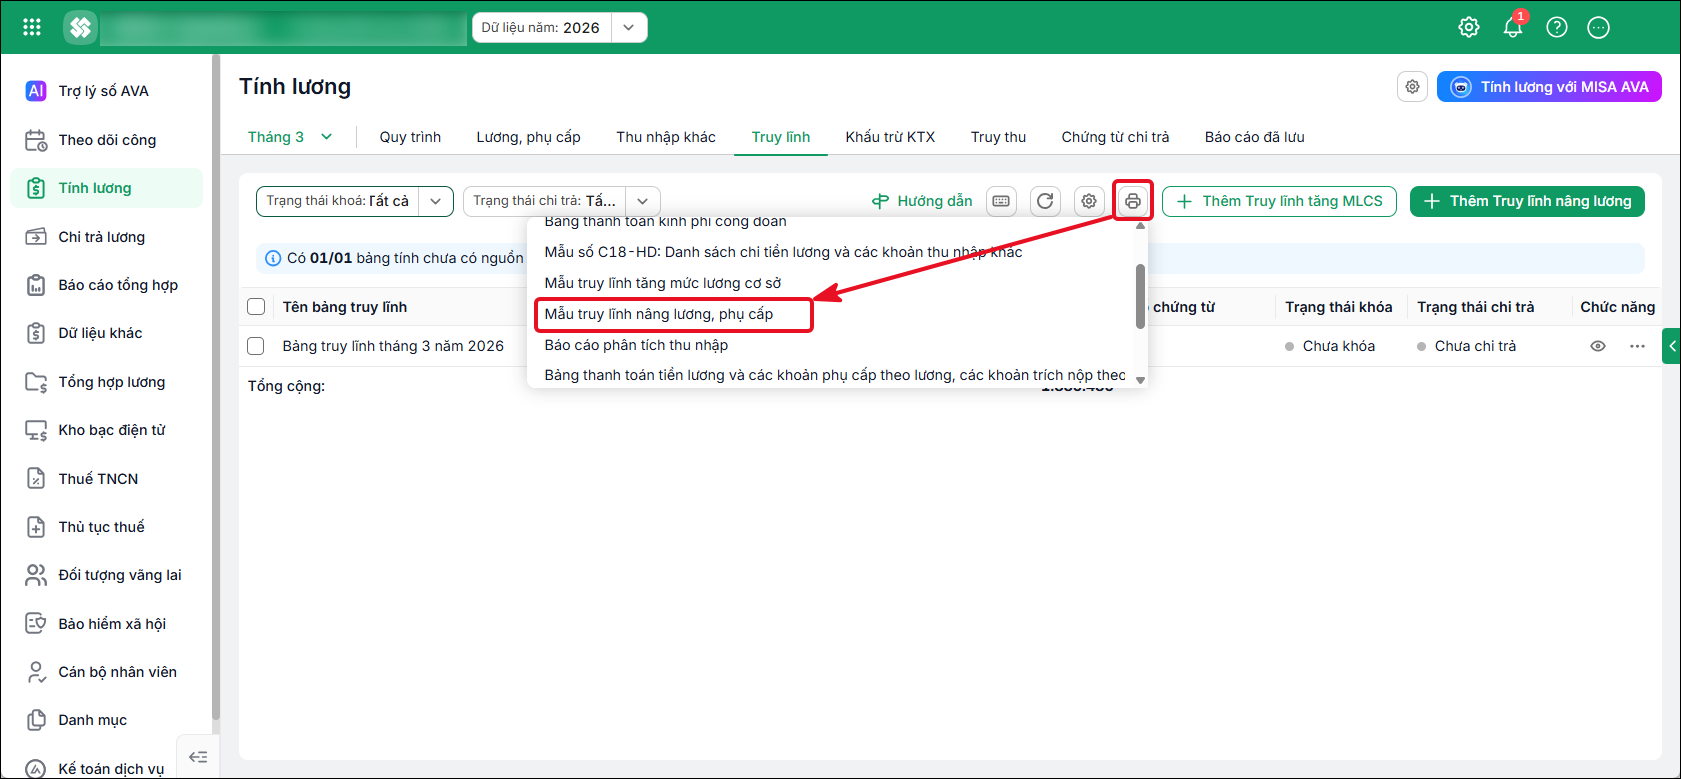
Task: Open the Tháng 3 month dropdown
Action: (290, 137)
